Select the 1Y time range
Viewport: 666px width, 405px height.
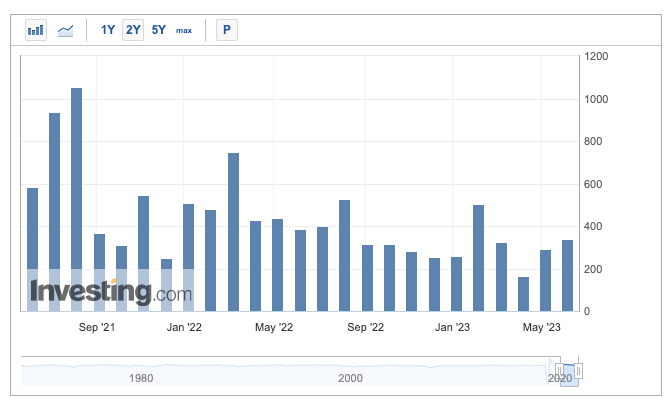(107, 30)
